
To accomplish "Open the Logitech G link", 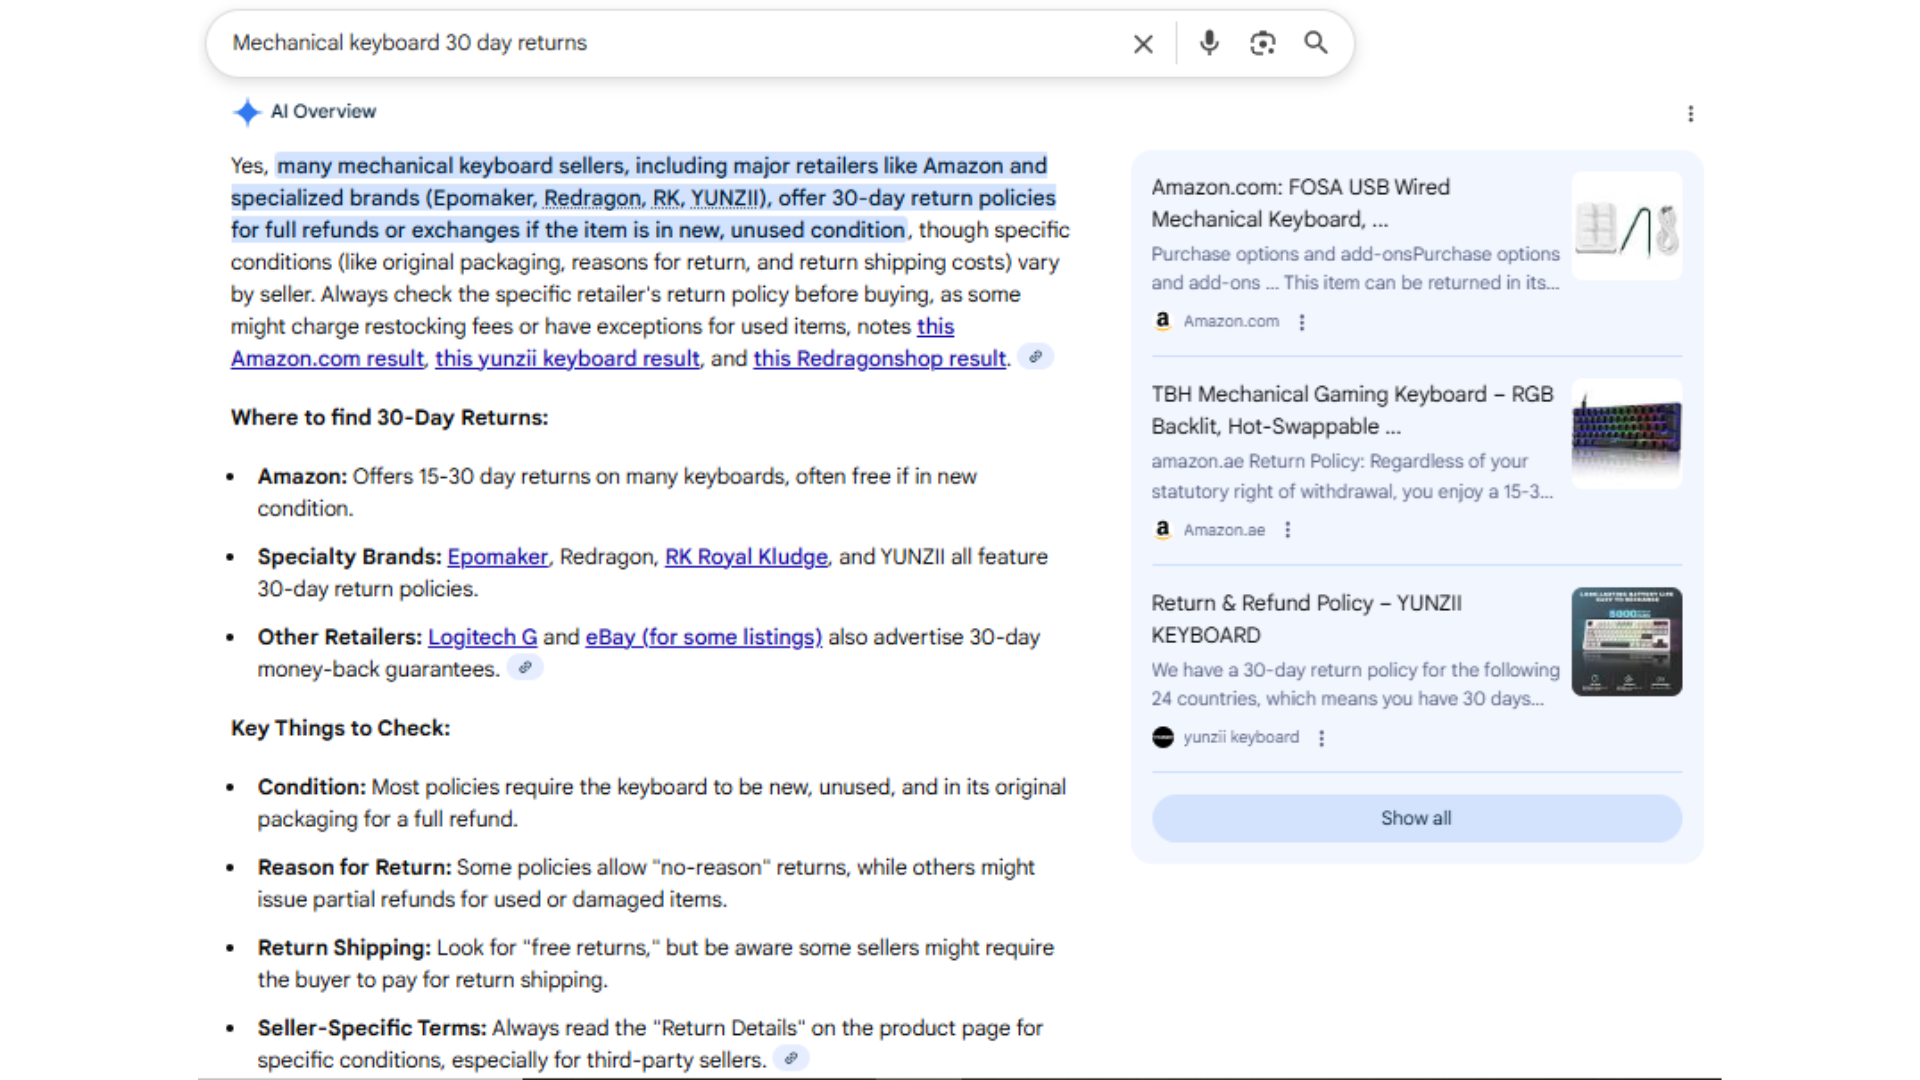I will (482, 637).
